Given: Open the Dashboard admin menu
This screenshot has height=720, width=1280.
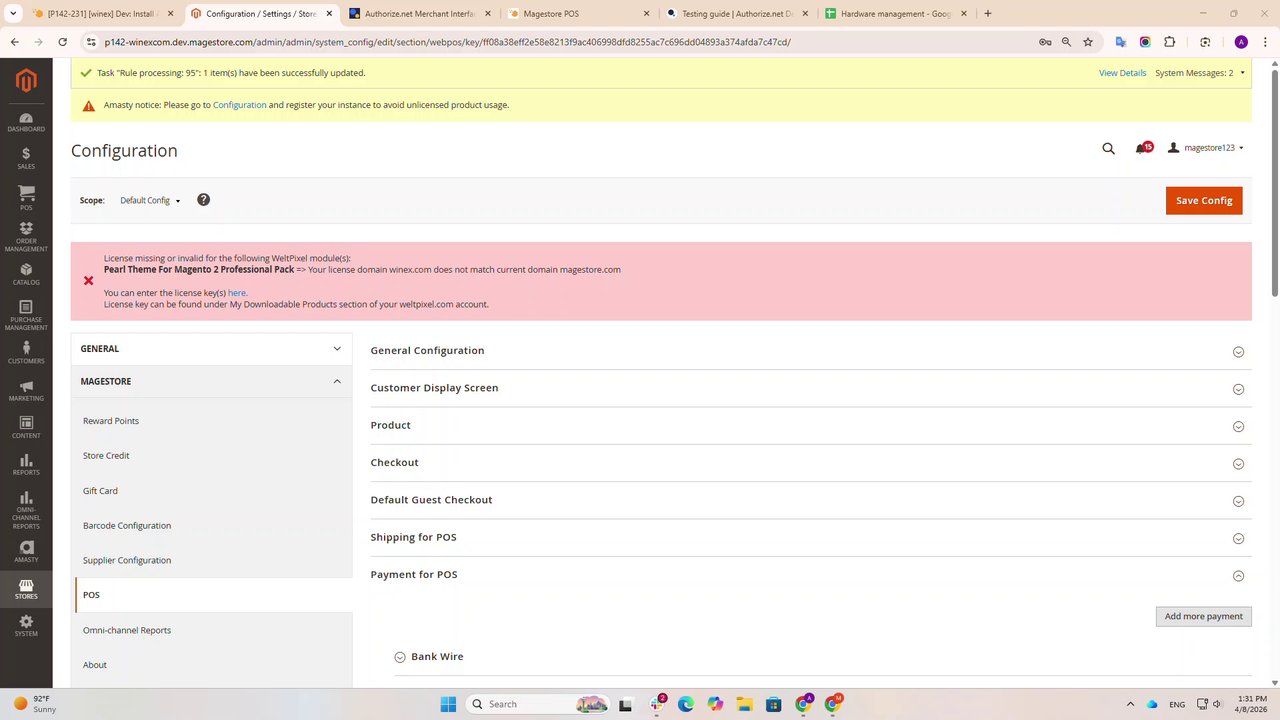Looking at the screenshot, I should [x=26, y=122].
